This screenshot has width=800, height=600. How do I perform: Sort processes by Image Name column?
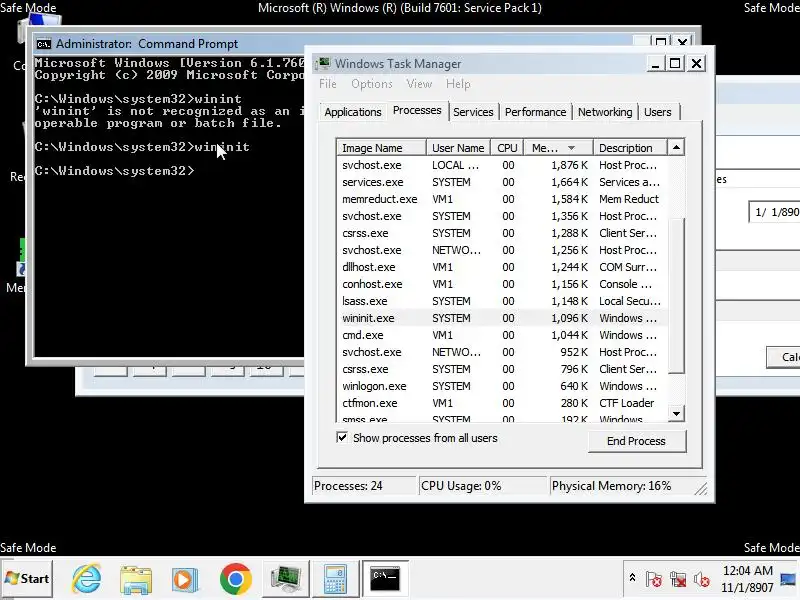(382, 148)
